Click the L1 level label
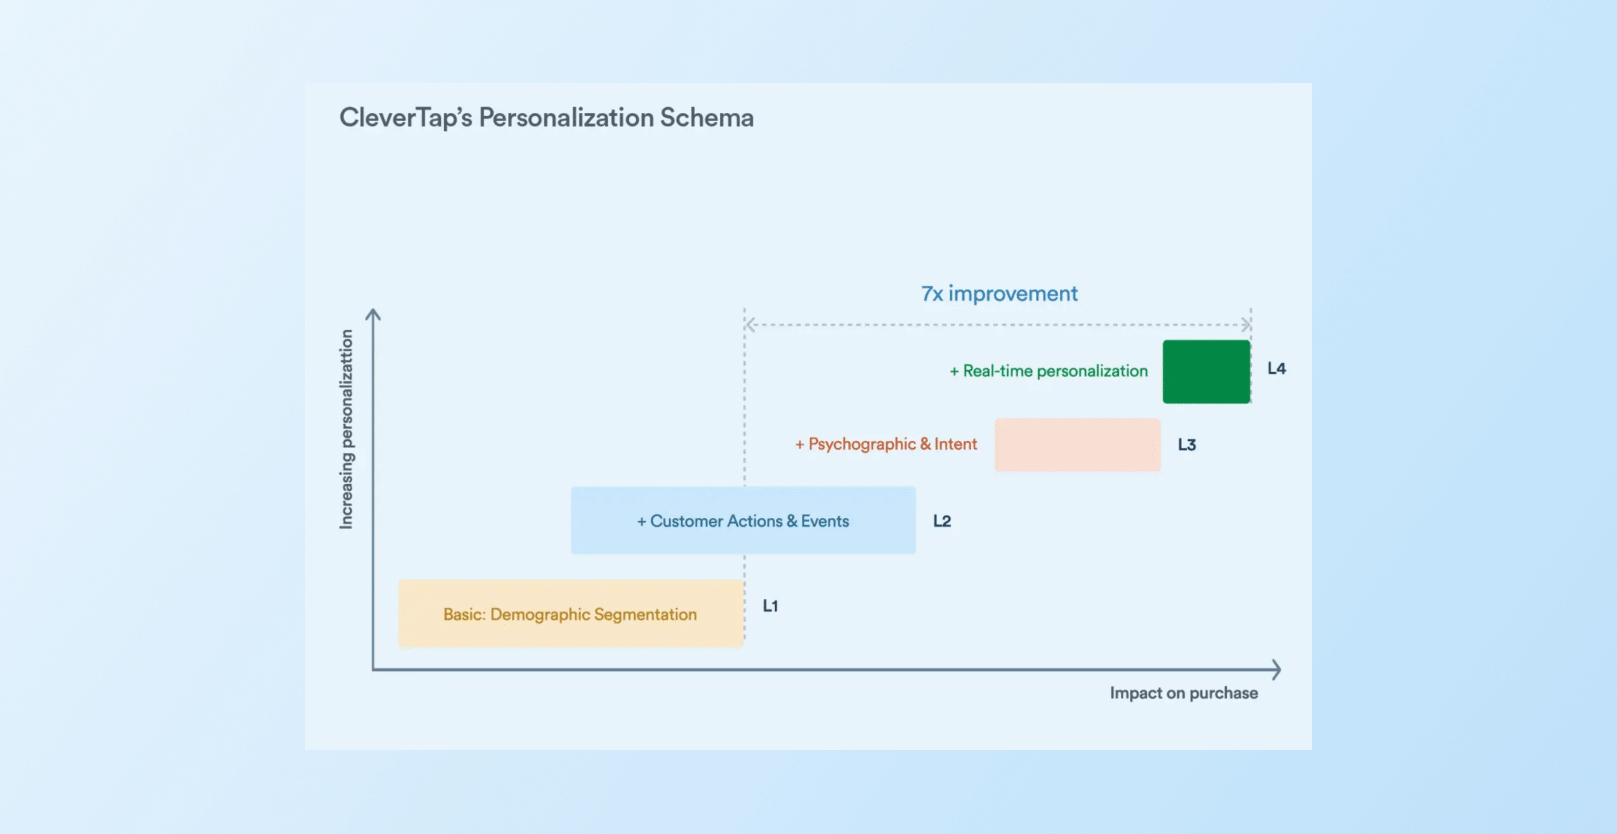This screenshot has width=1617, height=834. pyautogui.click(x=770, y=606)
